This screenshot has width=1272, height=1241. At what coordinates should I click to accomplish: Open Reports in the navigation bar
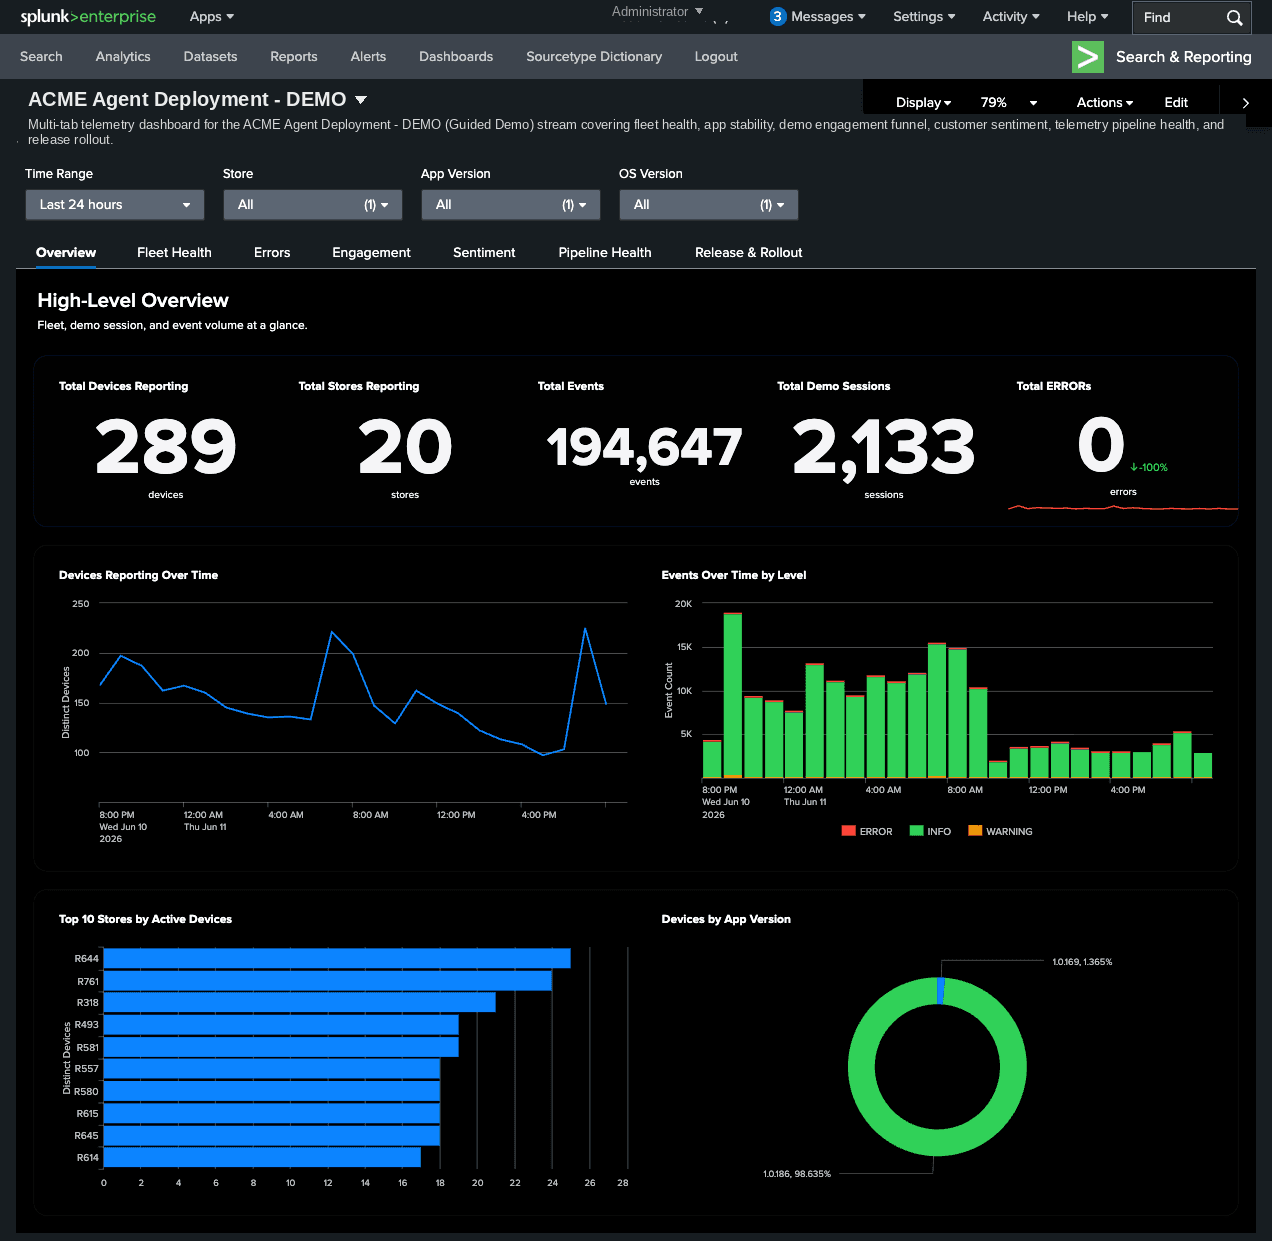294,57
